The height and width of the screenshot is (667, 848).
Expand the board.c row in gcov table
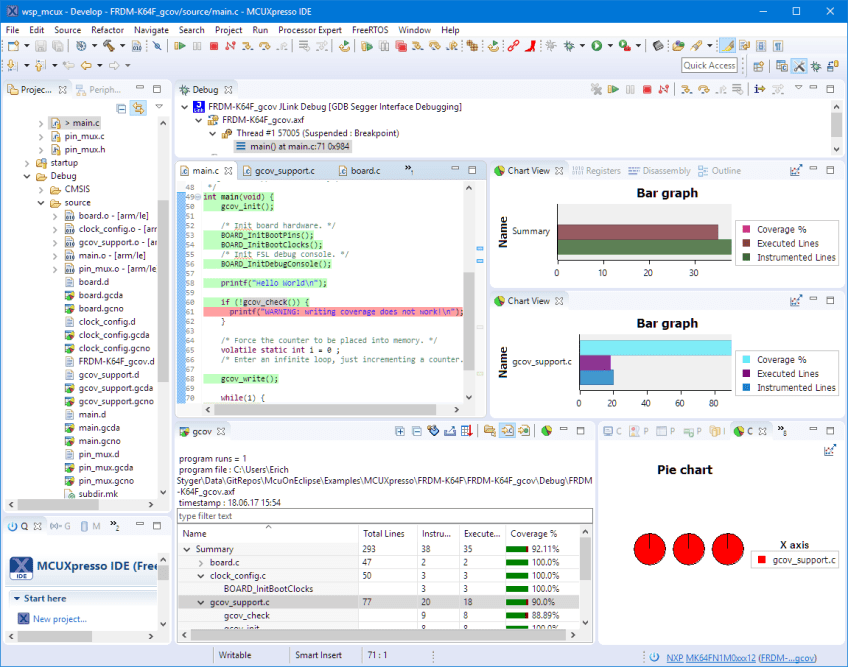pos(201,563)
